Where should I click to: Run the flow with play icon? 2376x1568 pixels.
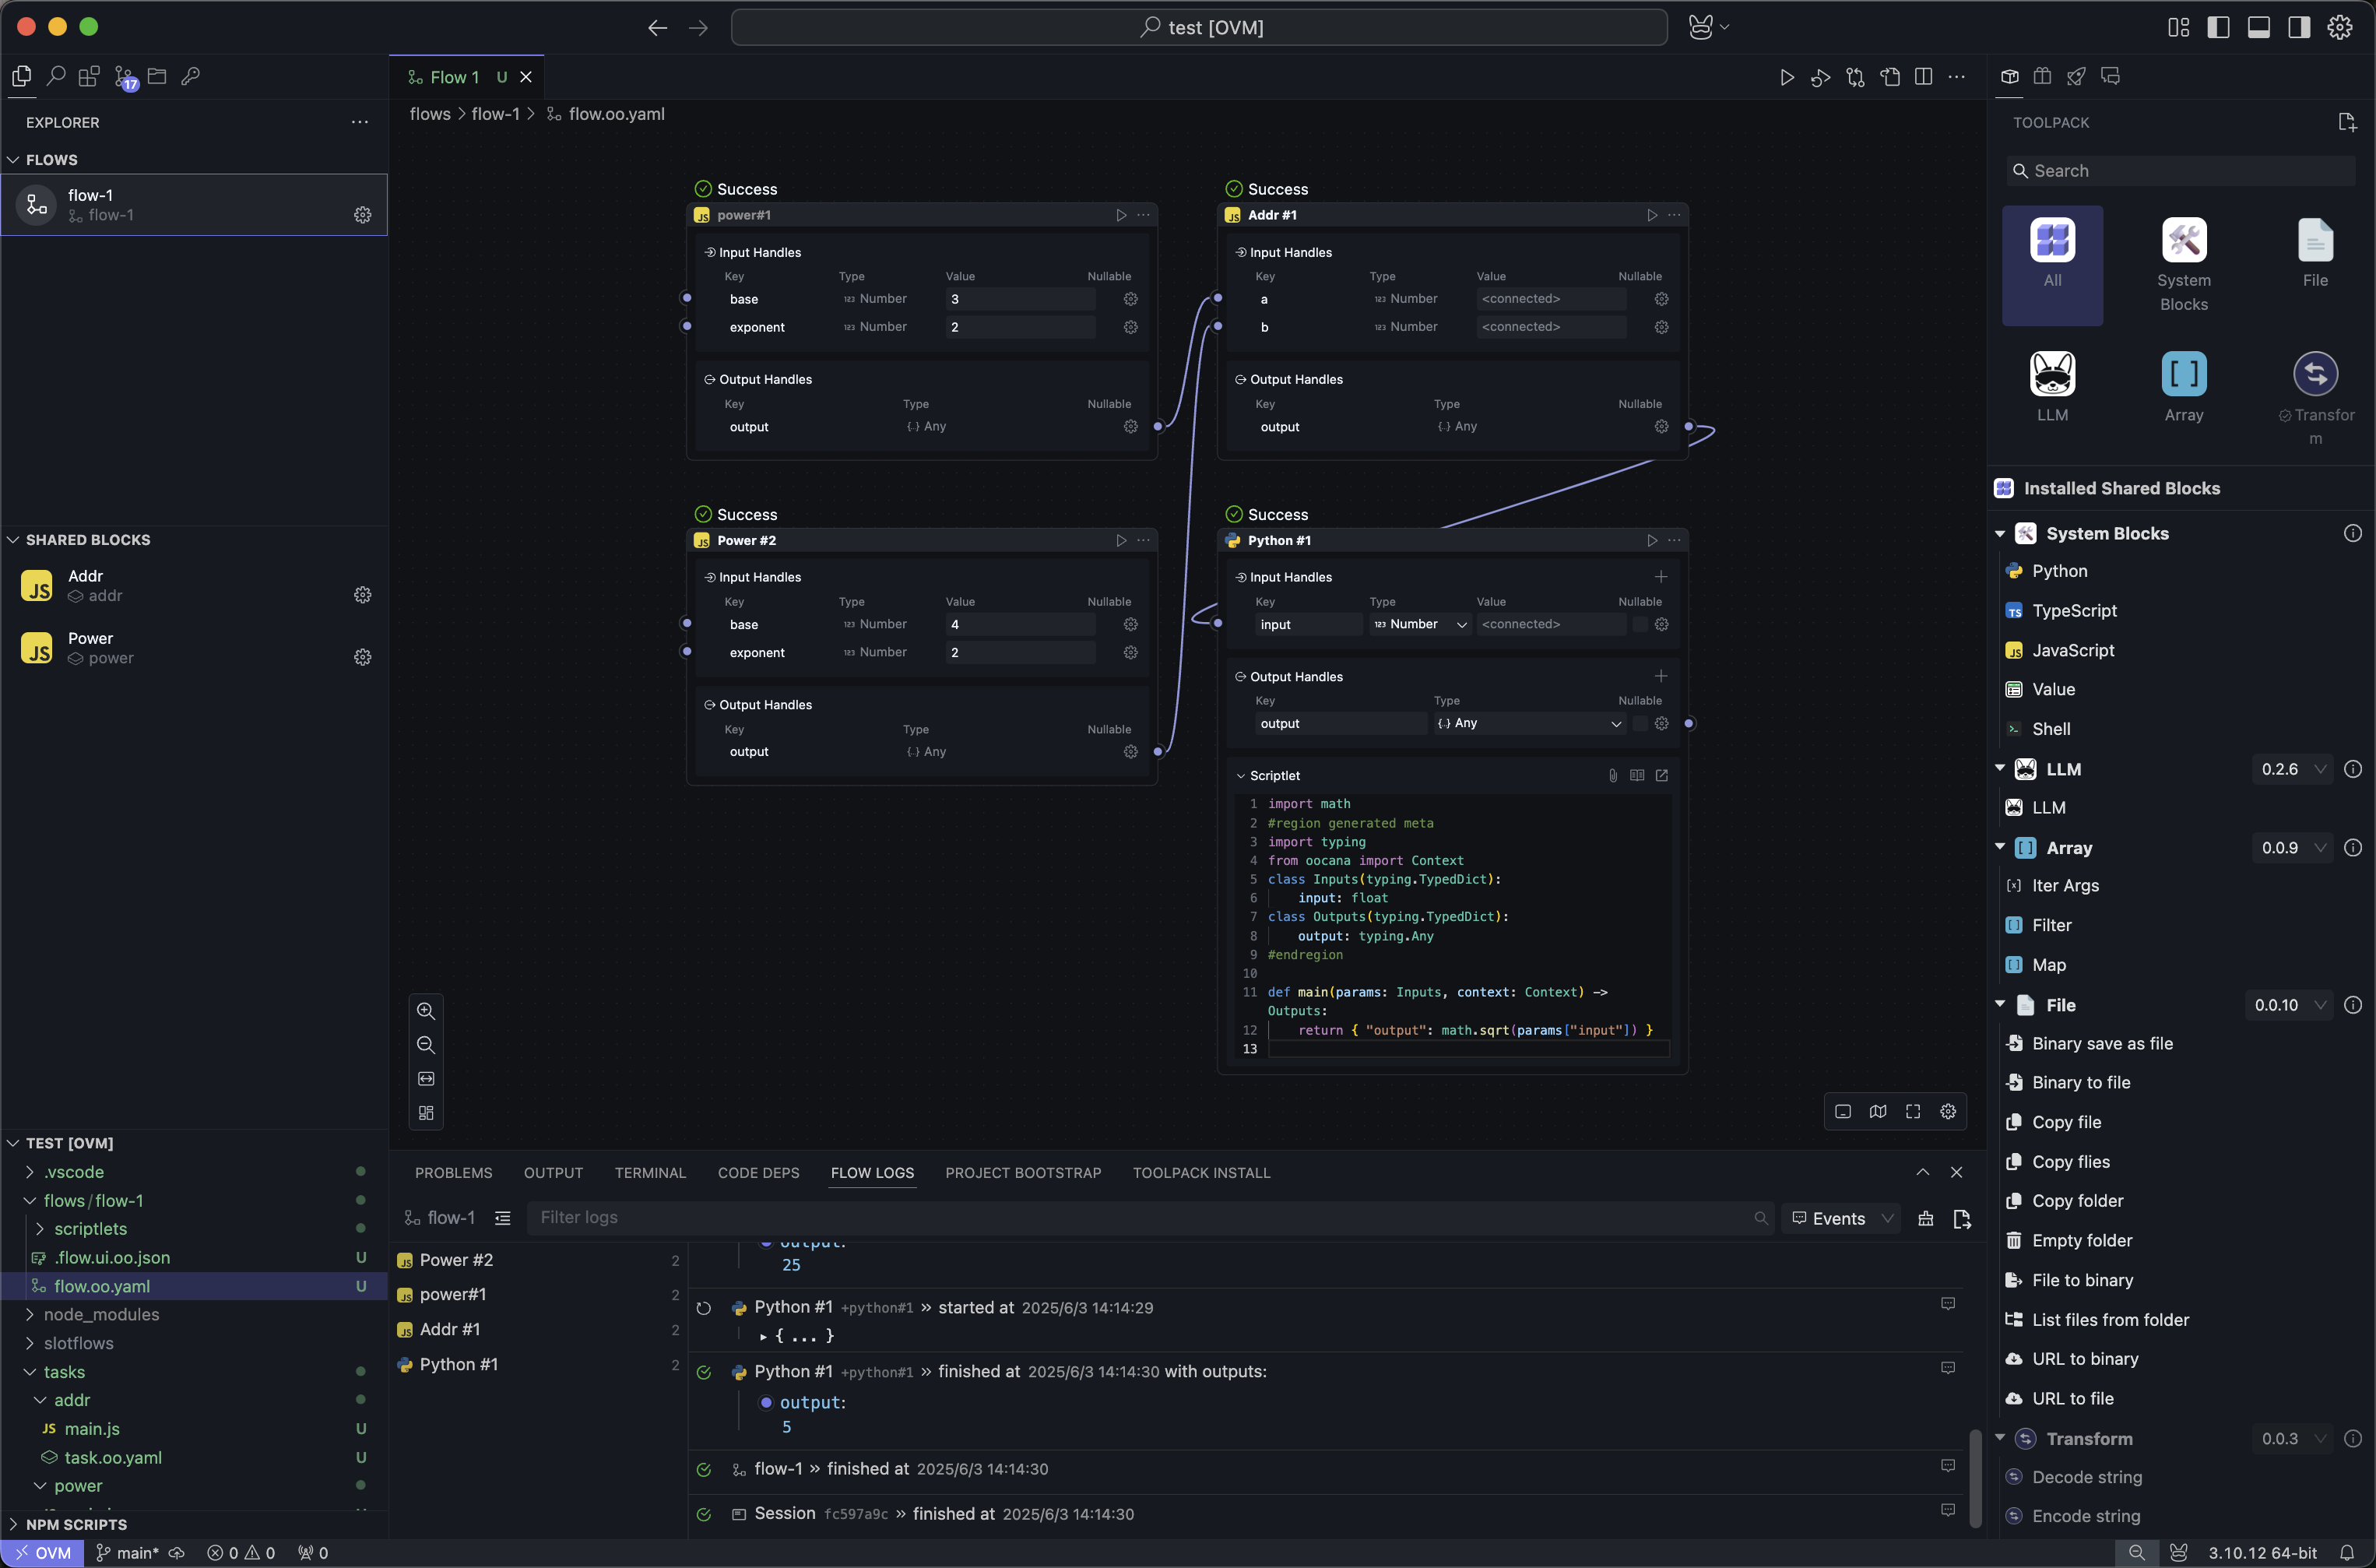(1786, 77)
